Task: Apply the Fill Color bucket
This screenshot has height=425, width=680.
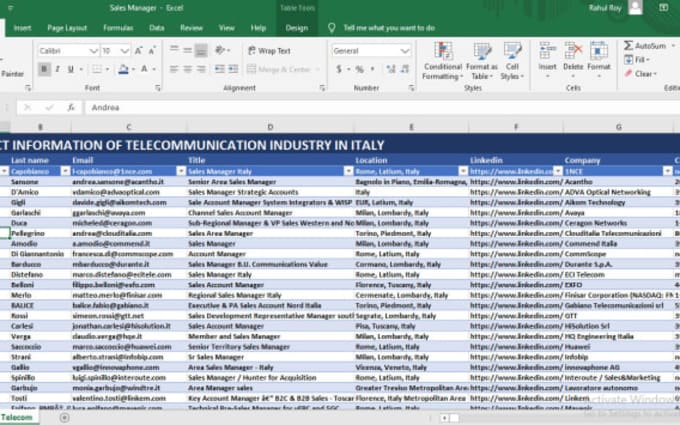Action: (x=124, y=69)
